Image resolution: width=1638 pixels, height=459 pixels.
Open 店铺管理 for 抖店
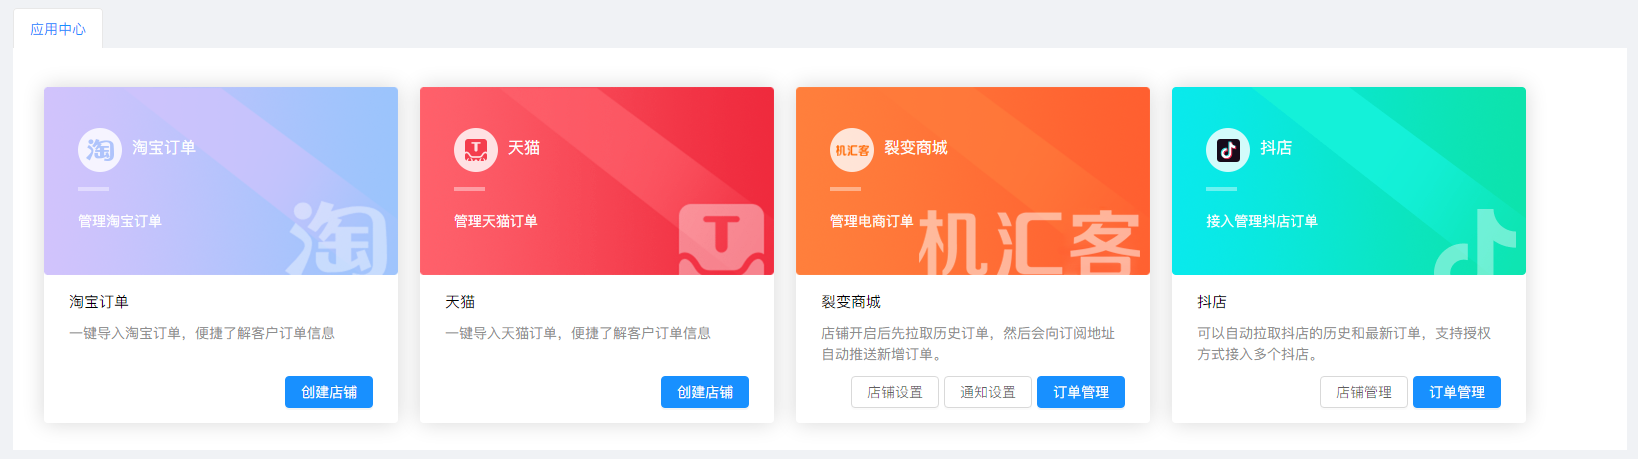click(x=1364, y=392)
